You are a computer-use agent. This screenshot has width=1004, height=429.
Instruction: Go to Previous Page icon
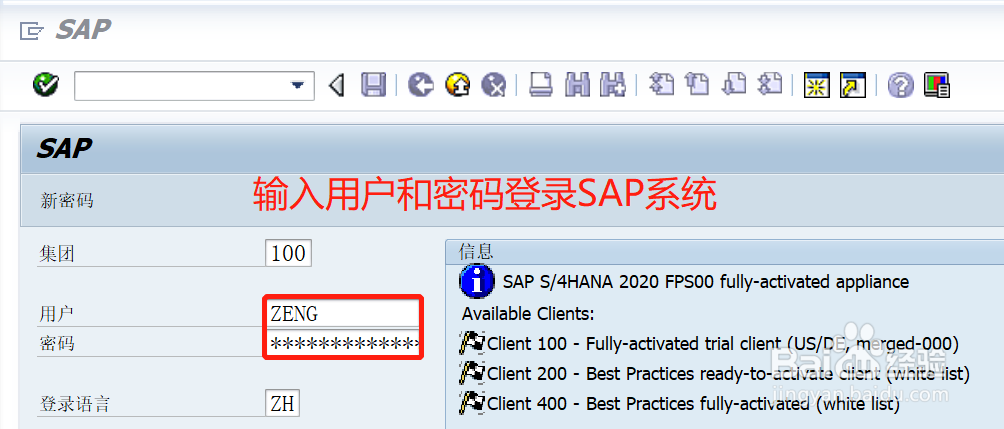[x=697, y=85]
